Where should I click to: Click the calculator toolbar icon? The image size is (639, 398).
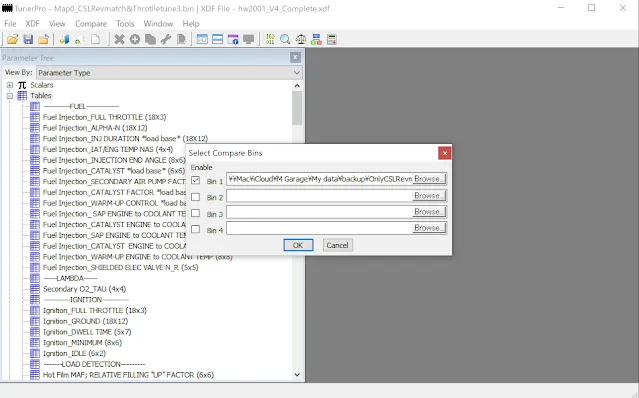tap(332, 39)
